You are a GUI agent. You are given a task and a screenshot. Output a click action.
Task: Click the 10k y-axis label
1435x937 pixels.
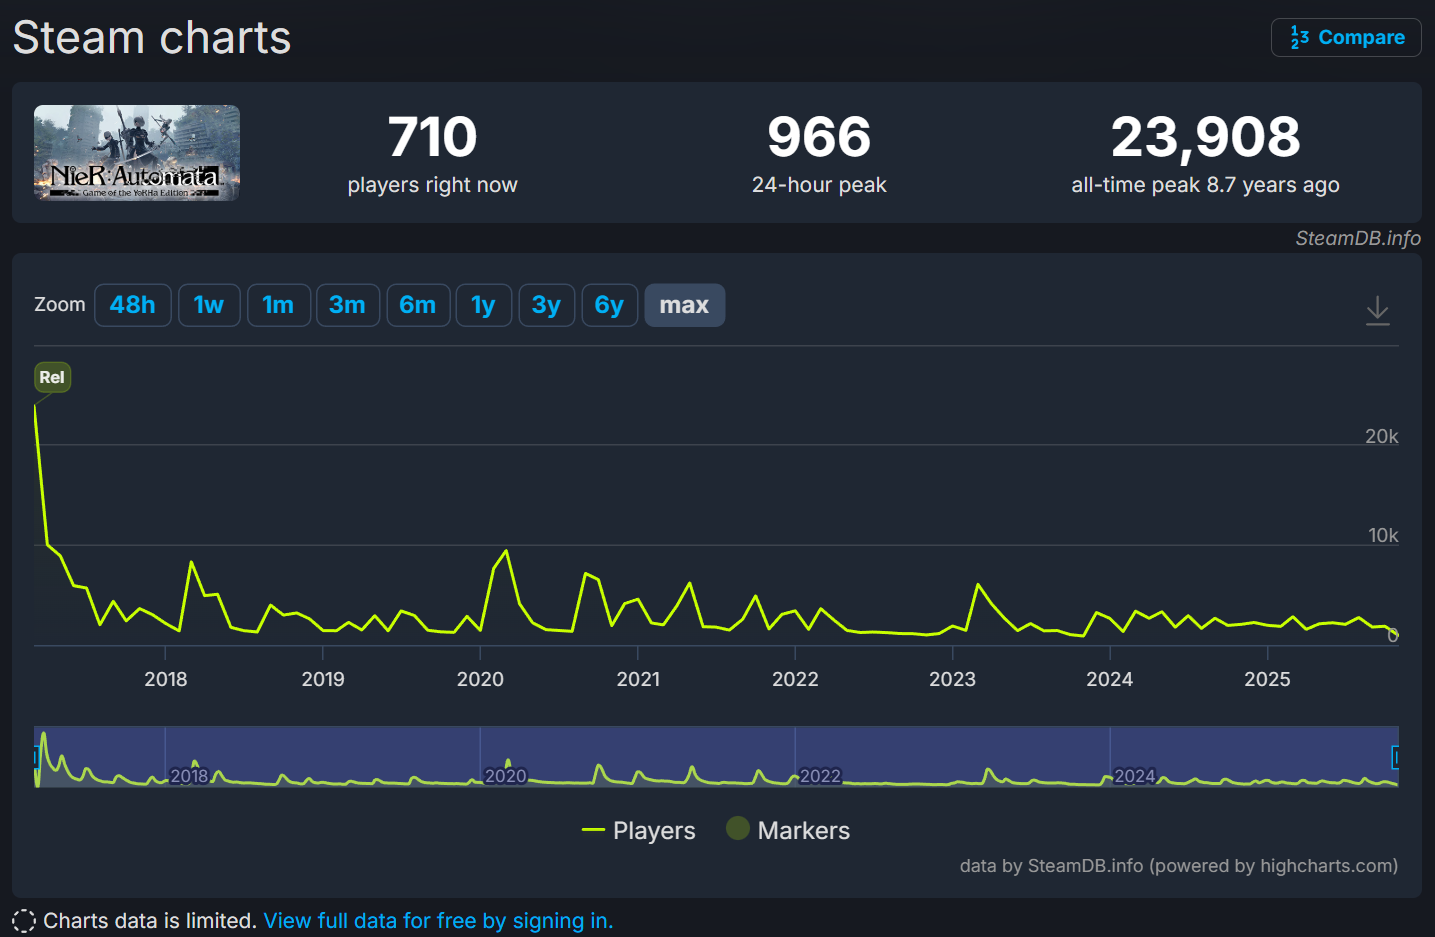[x=1383, y=535]
